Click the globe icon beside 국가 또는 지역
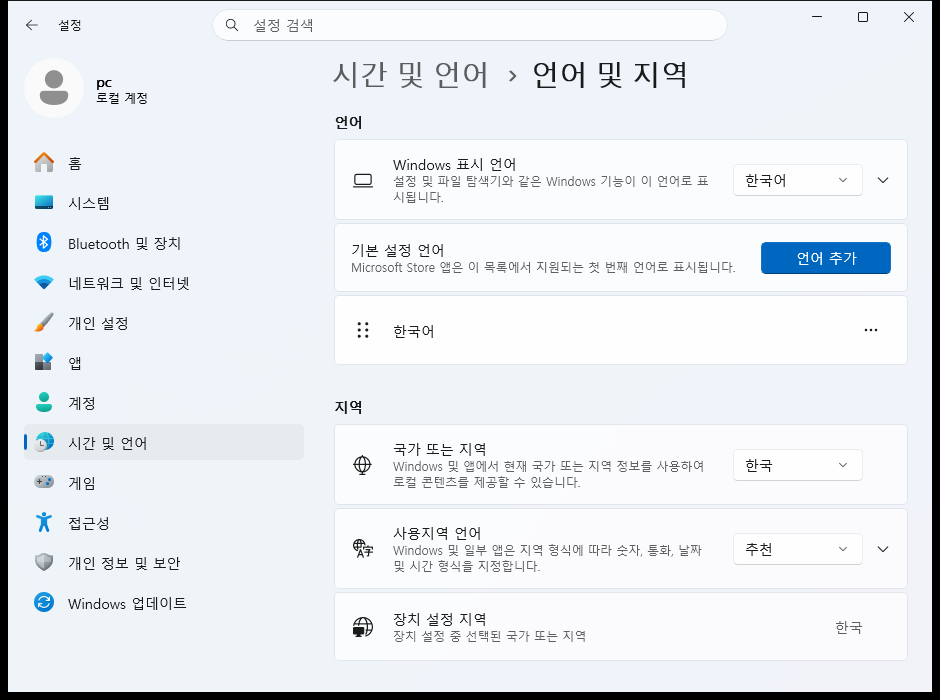The width and height of the screenshot is (940, 700). pyautogui.click(x=363, y=465)
